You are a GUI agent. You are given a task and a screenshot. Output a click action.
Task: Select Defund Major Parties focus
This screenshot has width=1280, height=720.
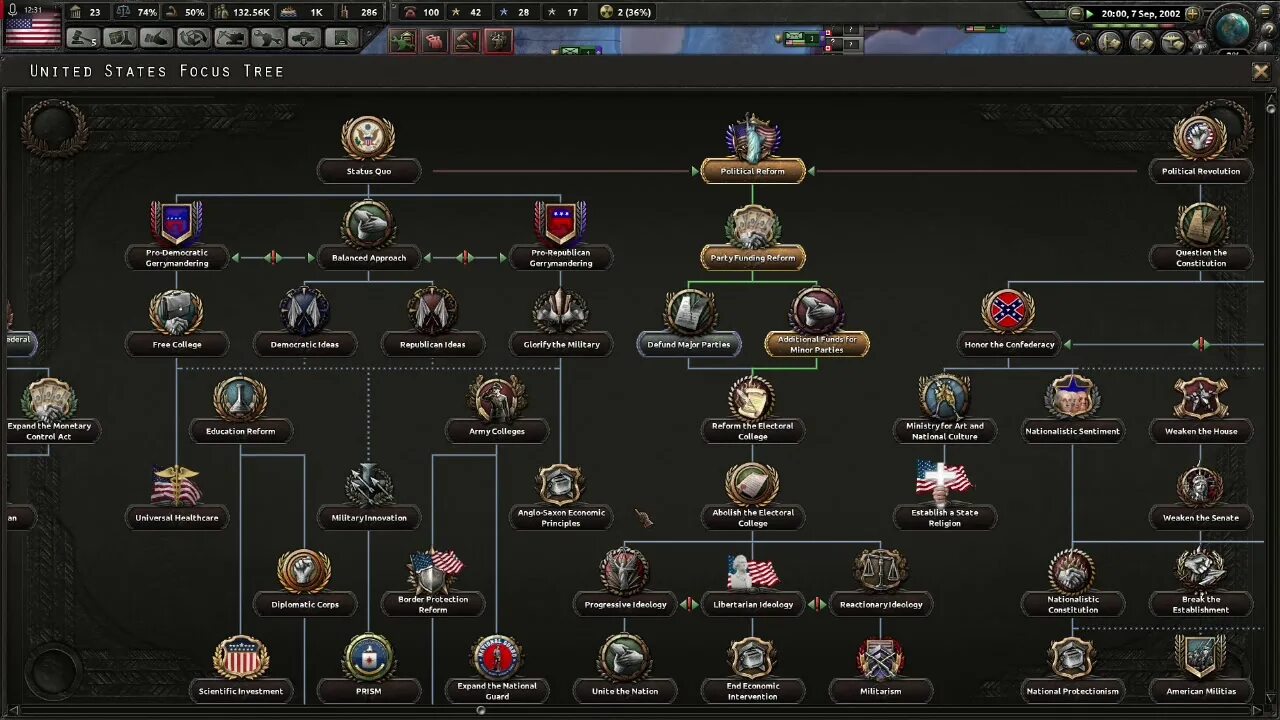click(x=689, y=344)
